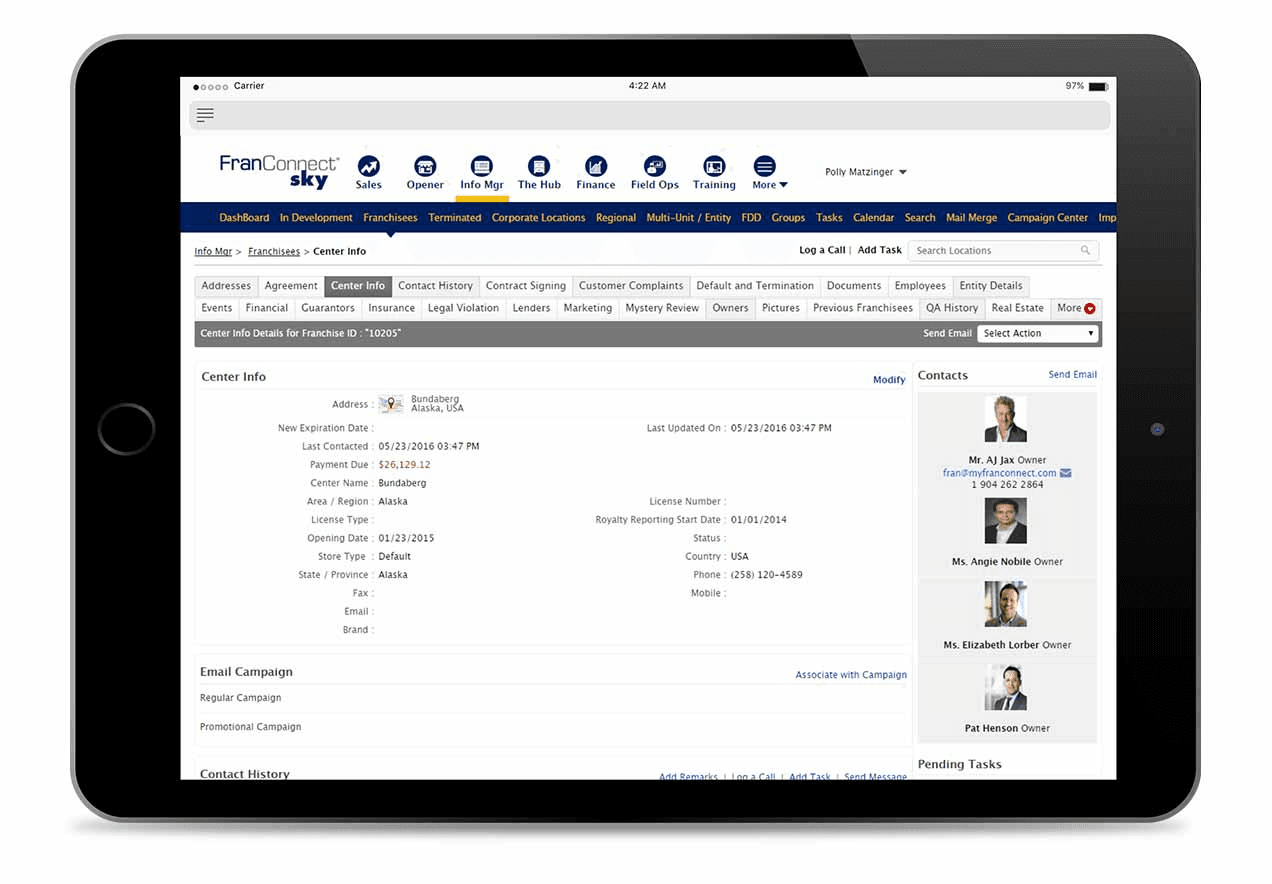
Task: Click into the Search Locations field
Action: (1003, 251)
